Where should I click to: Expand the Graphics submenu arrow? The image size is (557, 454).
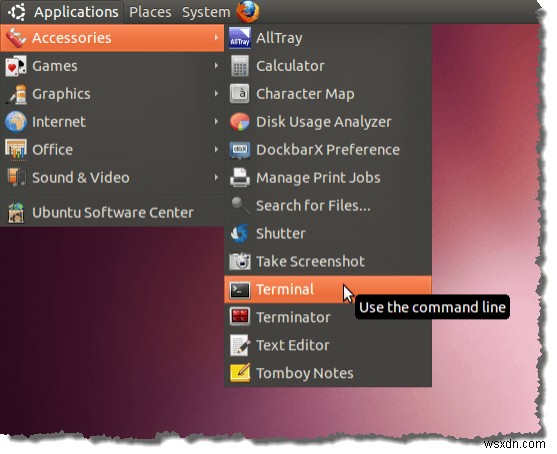coord(216,93)
